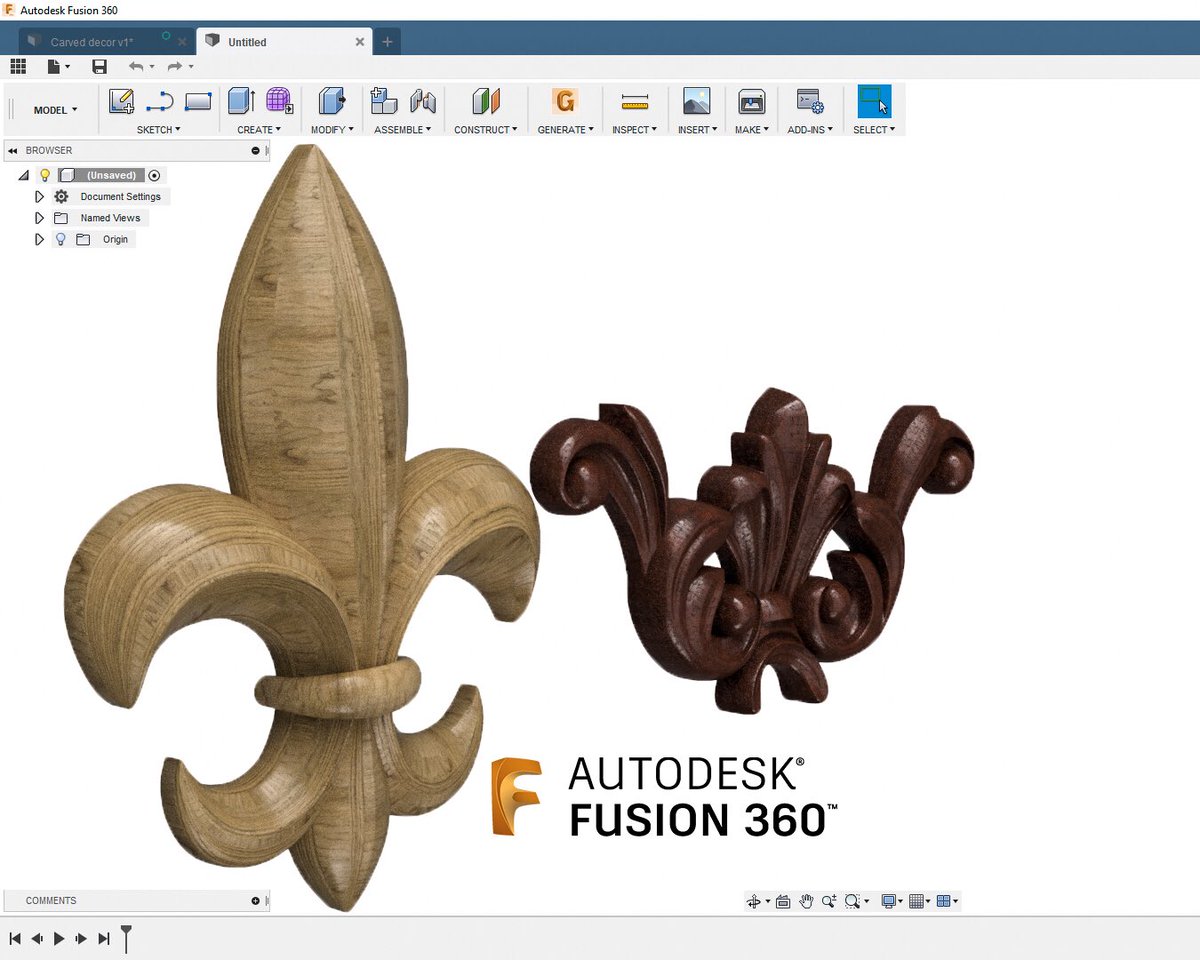The image size is (1200, 960).
Task: Open the CREATE menu dropdown
Action: tap(259, 130)
